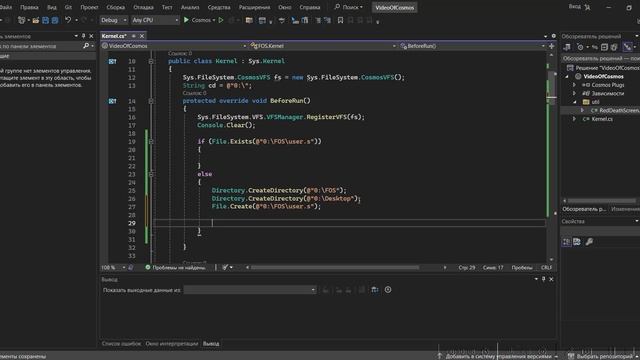Click the search magnifier in Toolbox panel
This screenshot has width=640, height=360.
point(86,46)
